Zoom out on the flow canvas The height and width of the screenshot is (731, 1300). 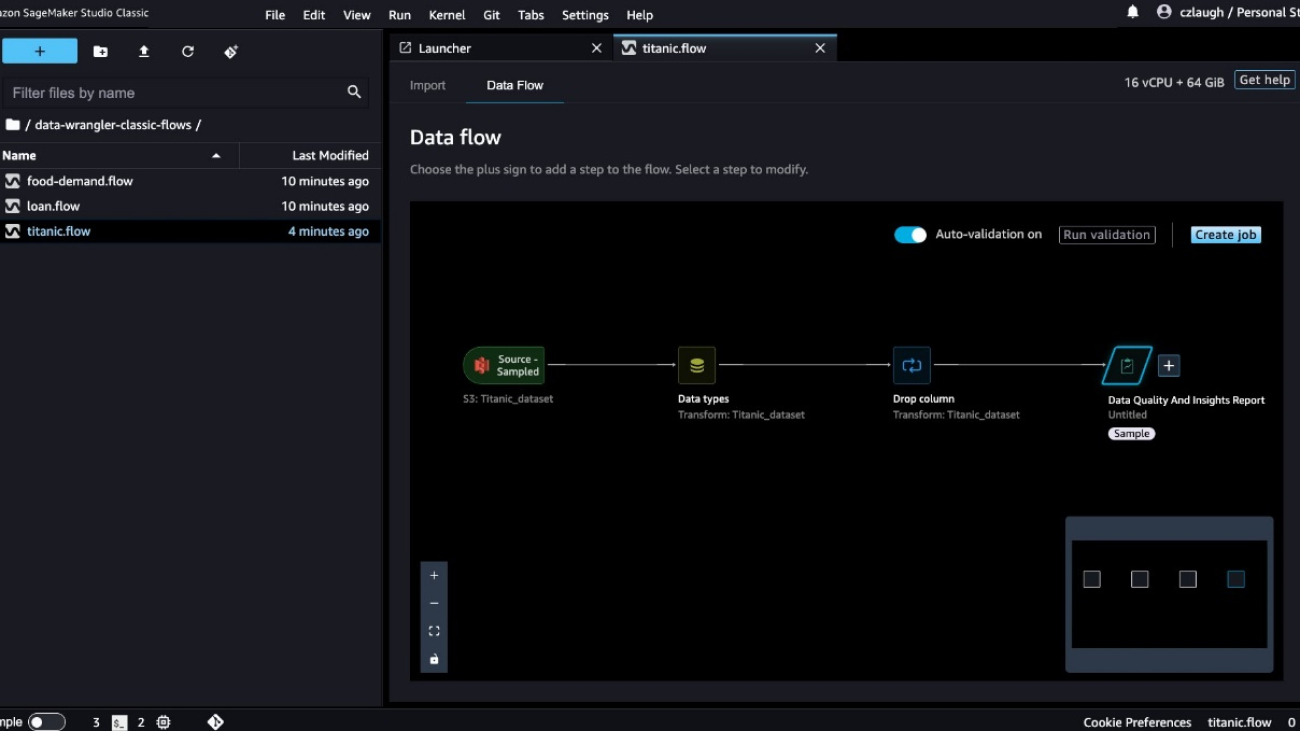click(434, 604)
